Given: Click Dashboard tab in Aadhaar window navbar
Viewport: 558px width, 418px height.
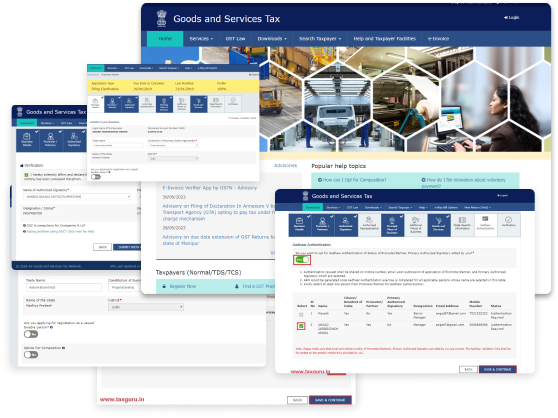Looking at the screenshot, I should pos(313,207).
